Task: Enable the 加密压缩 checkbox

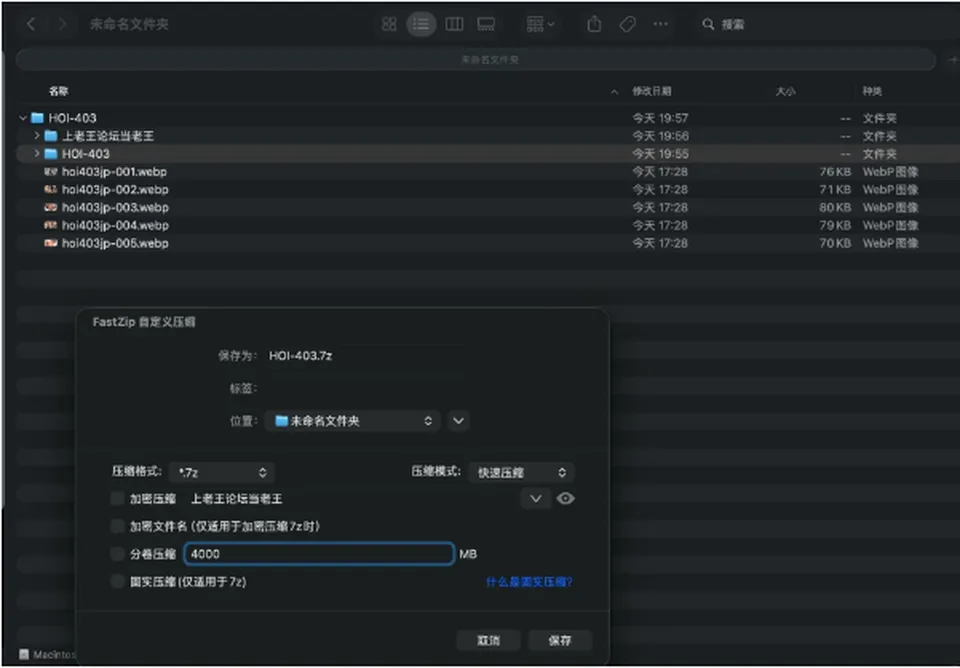Action: click(117, 498)
